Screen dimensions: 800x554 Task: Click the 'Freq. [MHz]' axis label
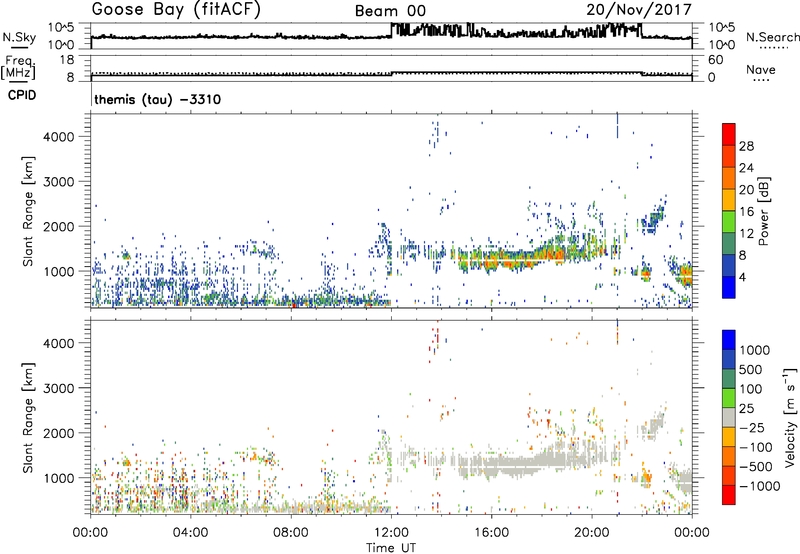[18, 68]
